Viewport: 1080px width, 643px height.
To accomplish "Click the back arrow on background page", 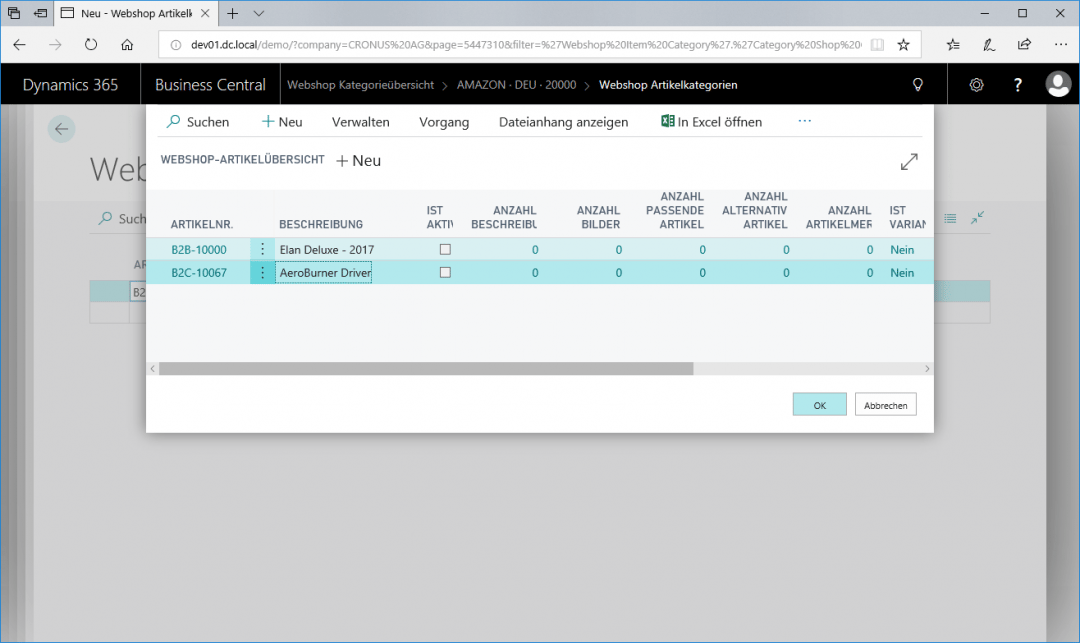I will (61, 129).
